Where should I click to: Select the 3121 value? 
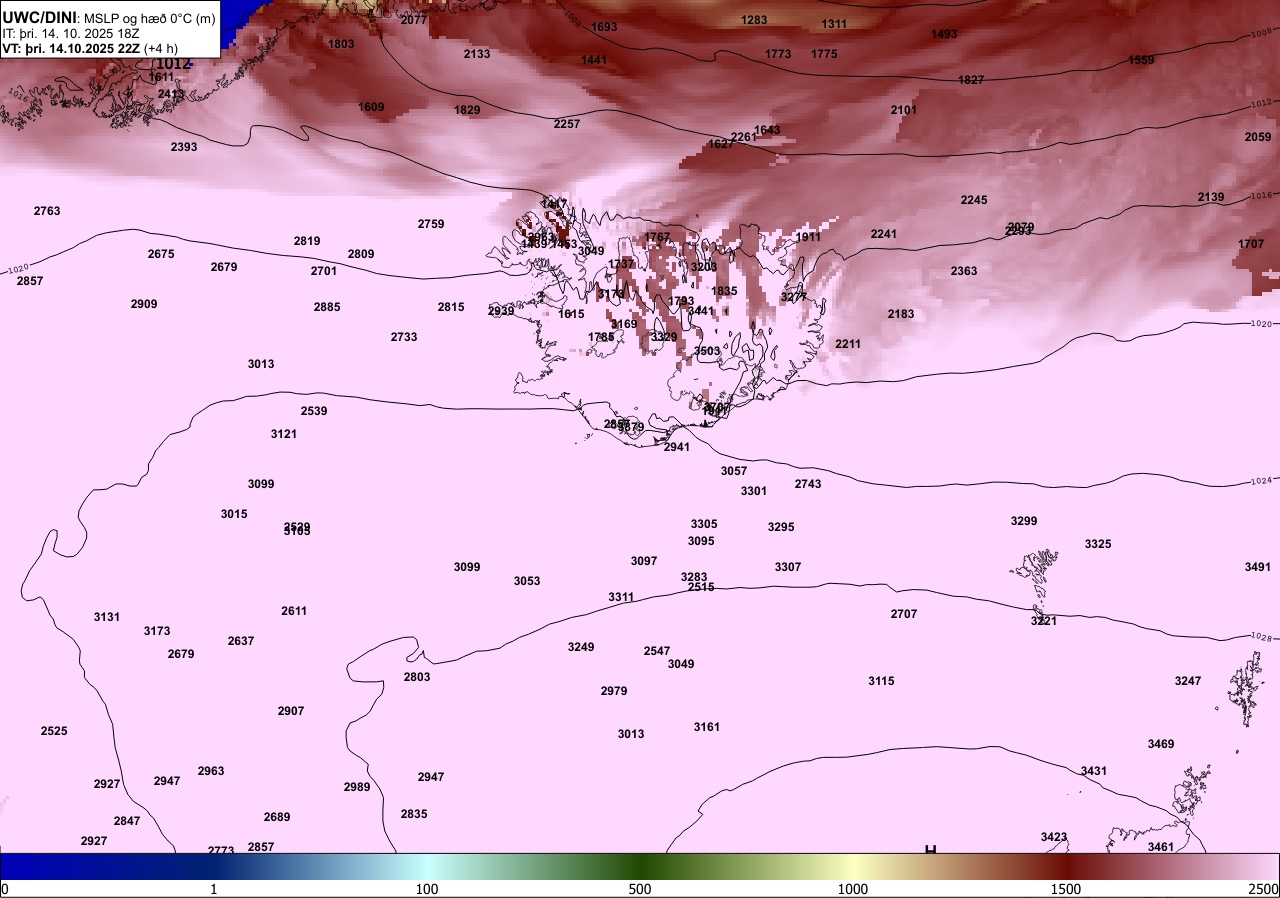click(x=284, y=434)
